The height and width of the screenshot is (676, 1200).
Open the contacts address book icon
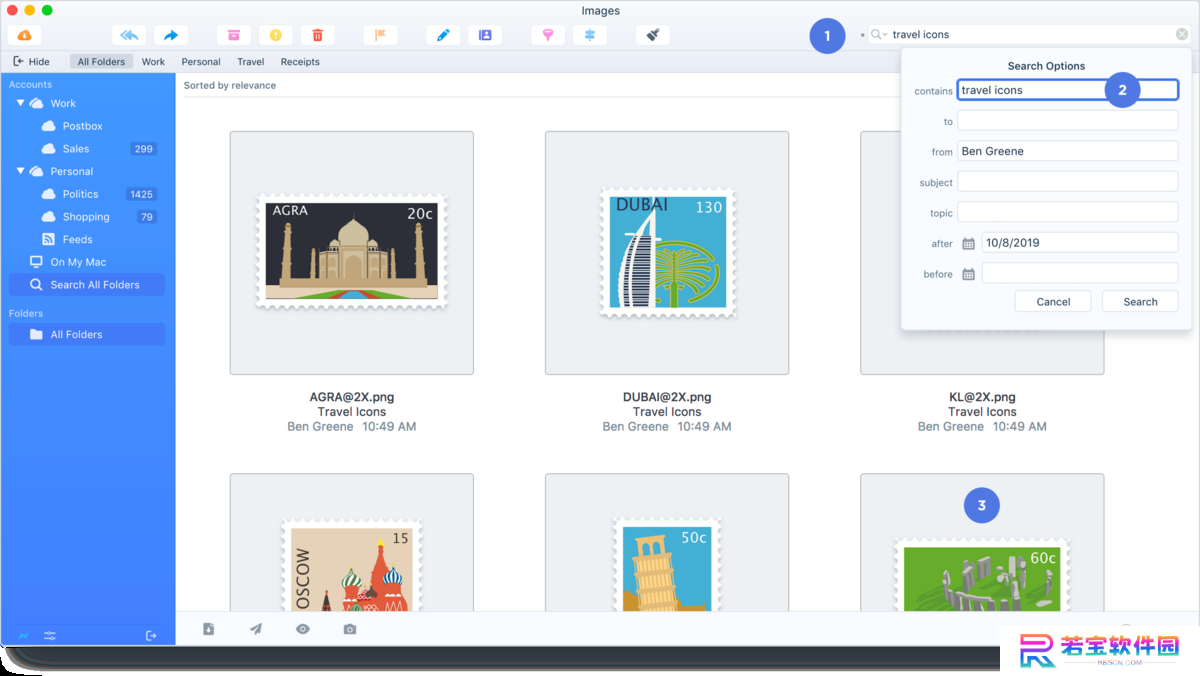click(x=485, y=35)
